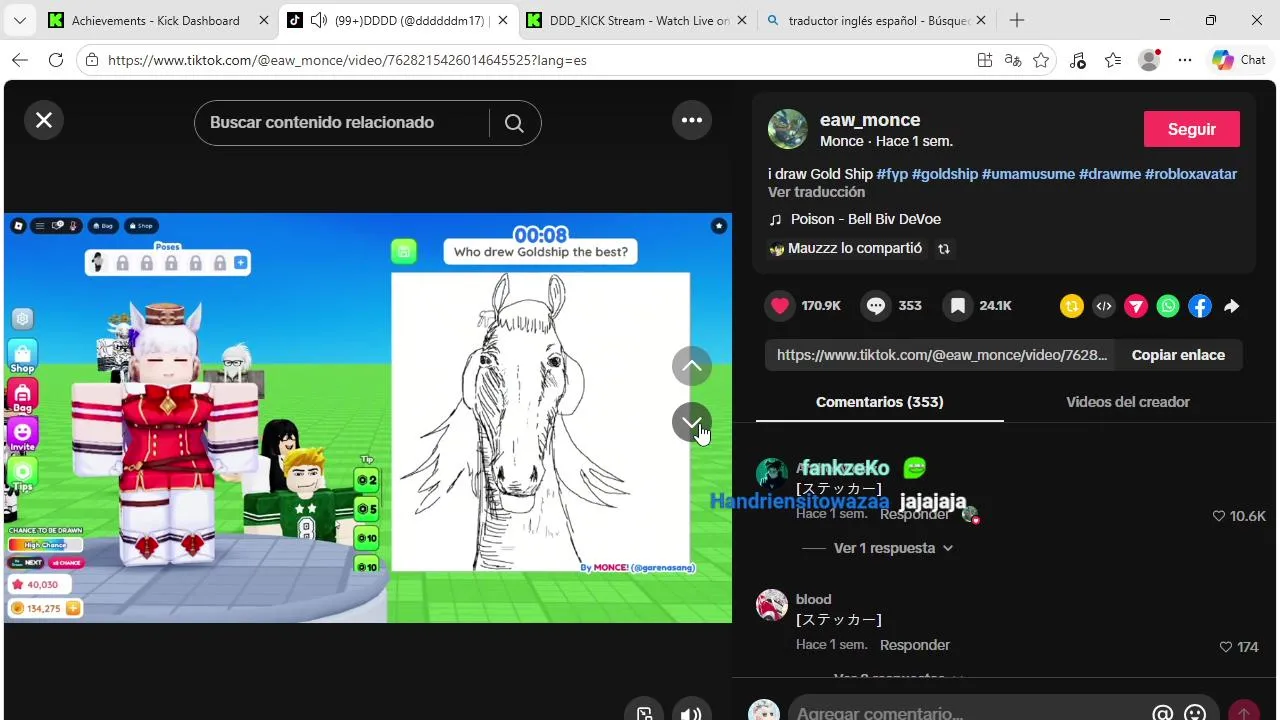Like blood's comment with 174 likes

pos(1226,647)
